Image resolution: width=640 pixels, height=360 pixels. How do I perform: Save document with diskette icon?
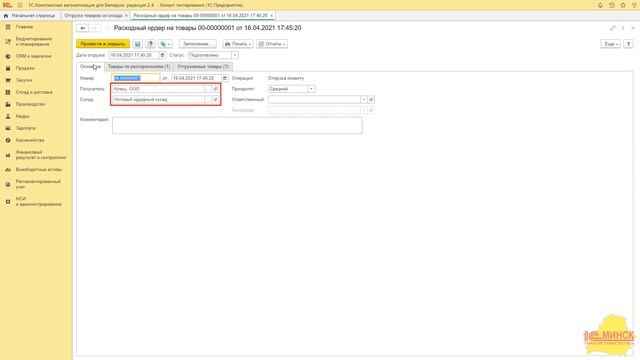[x=138, y=44]
